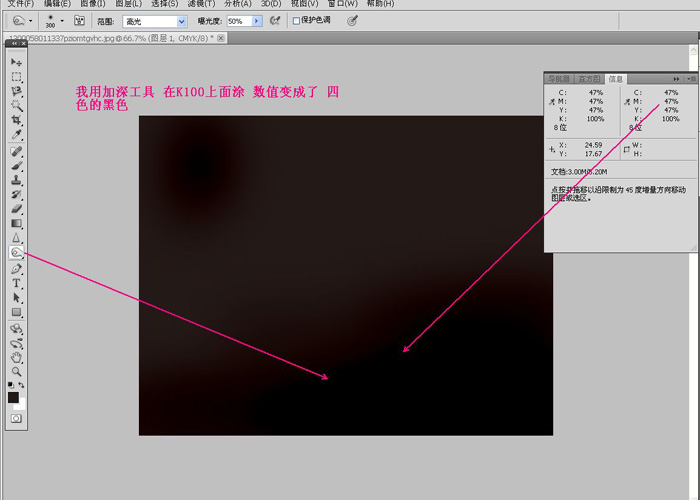
Task: Toggle the 保护色调 checkbox
Action: [296, 20]
